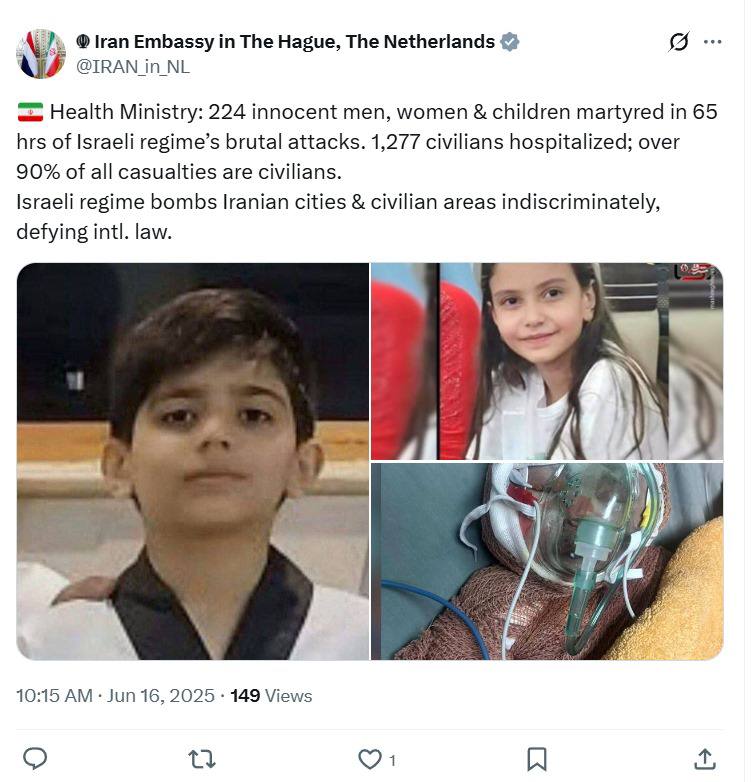
Task: Open the @IRAN_in_NL handle link
Action: tap(133, 67)
